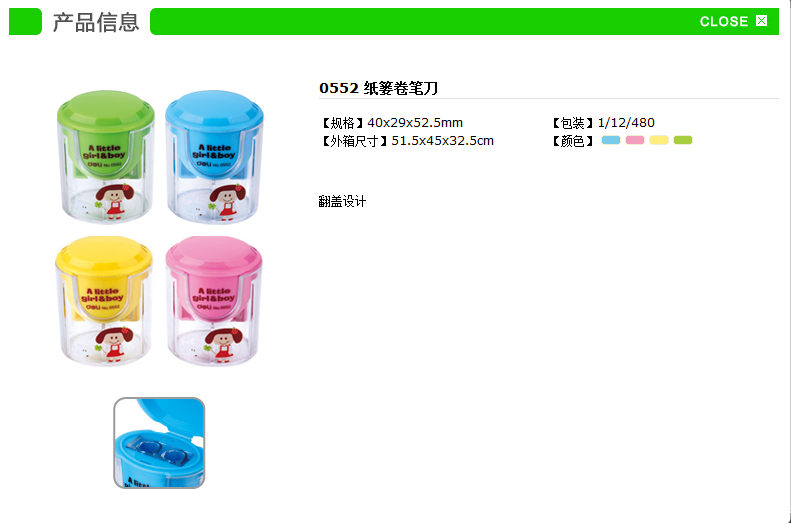Click the 规格 40x29x52.5mm text

(391, 123)
